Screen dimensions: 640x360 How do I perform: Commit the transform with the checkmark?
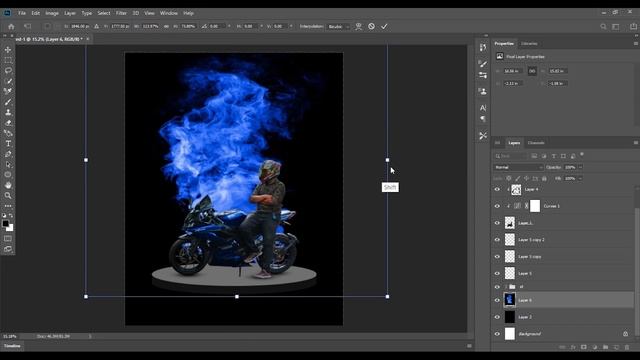click(x=384, y=26)
